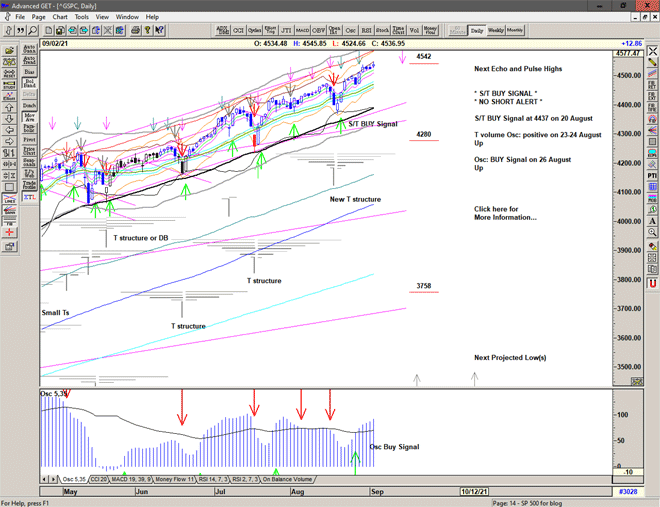Switch to the Money Flow 11 tab
The height and width of the screenshot is (507, 660).
[164, 480]
